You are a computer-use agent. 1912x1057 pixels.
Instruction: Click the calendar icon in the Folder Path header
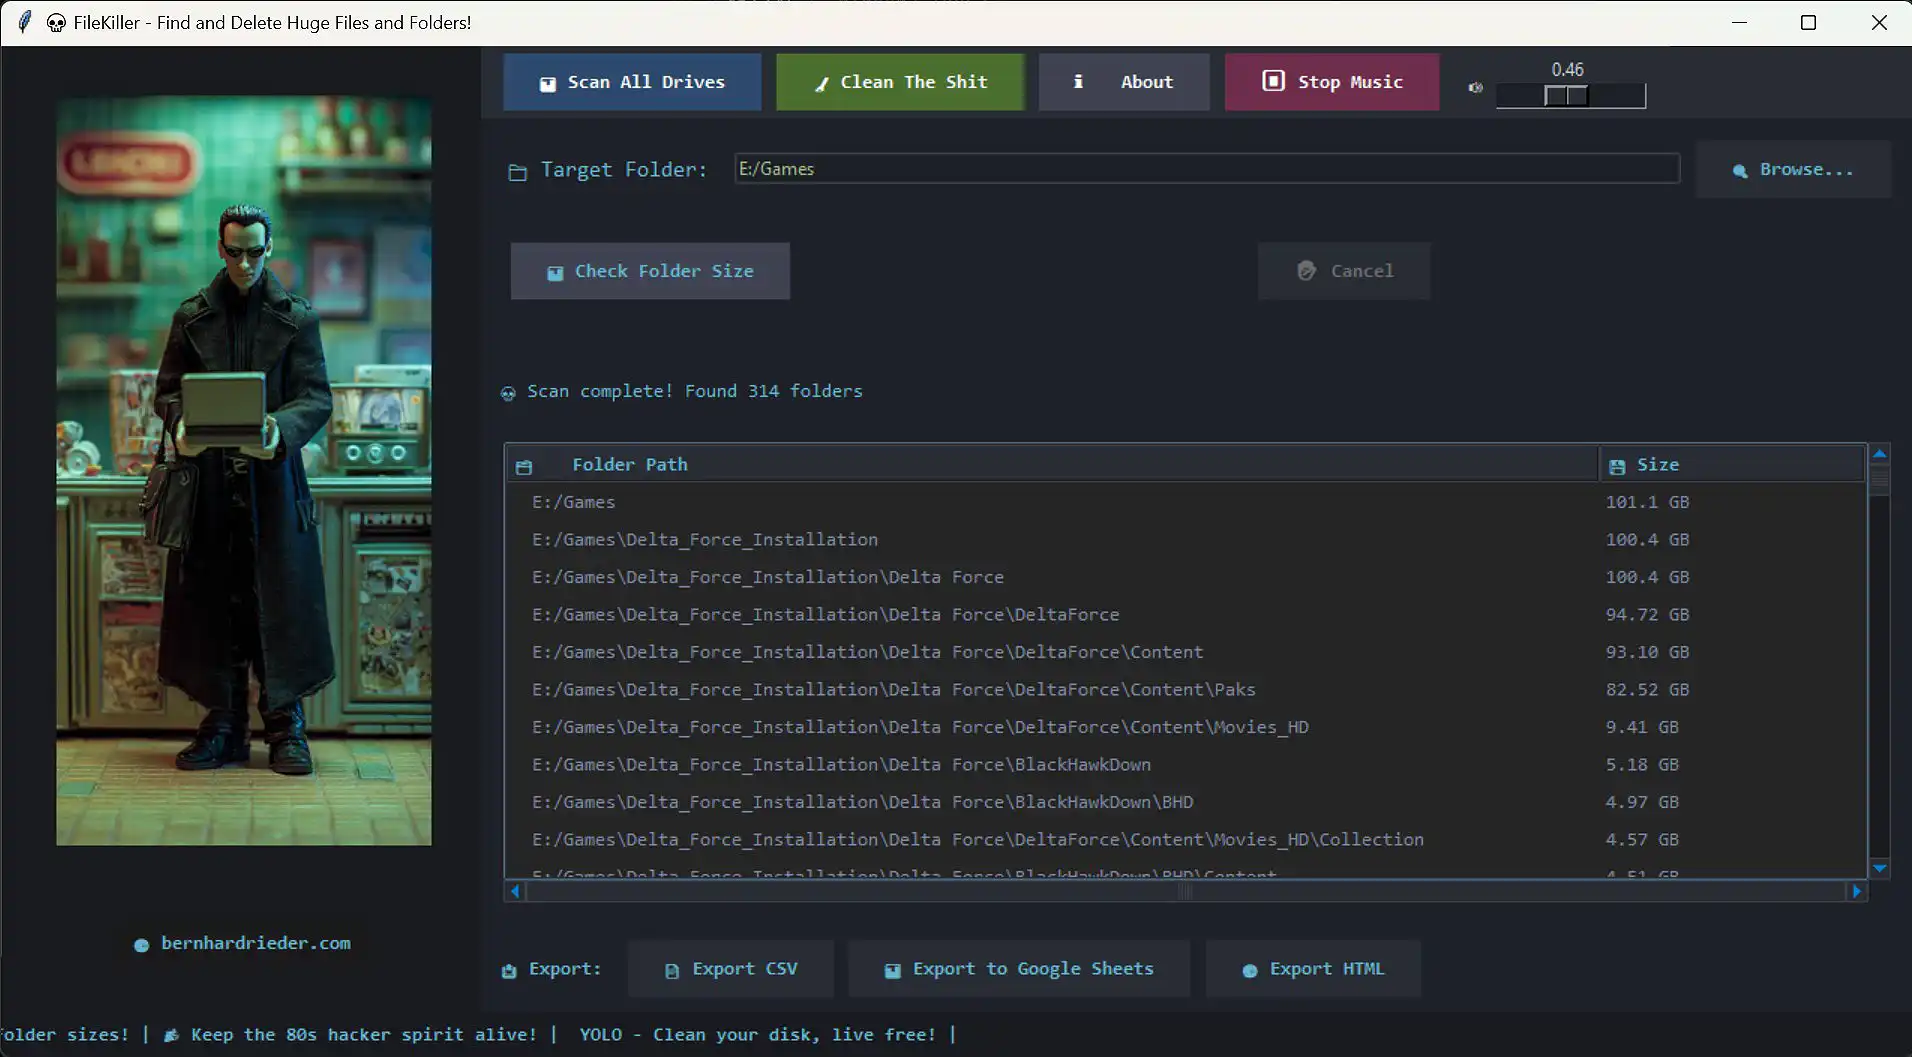pyautogui.click(x=524, y=466)
